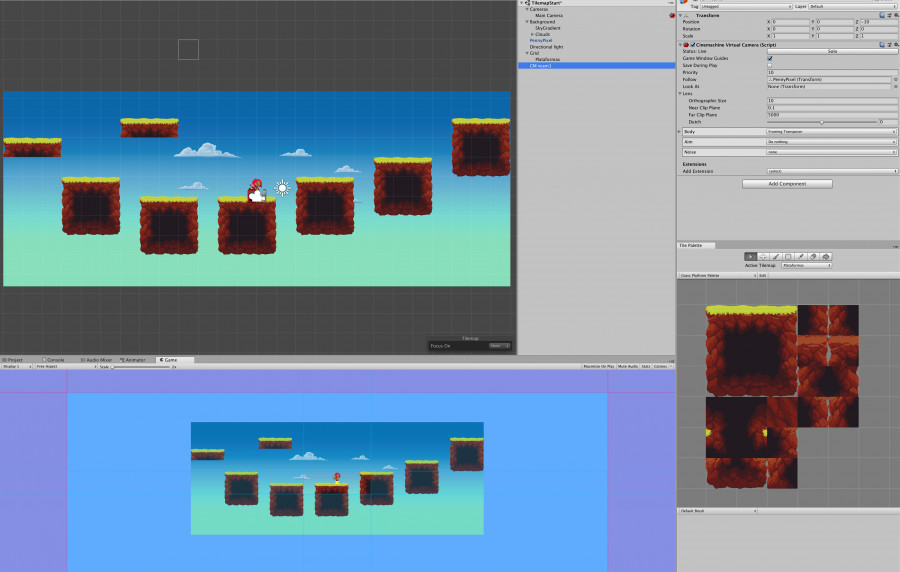The width and height of the screenshot is (900, 572).
Task: Open the Aim dropdown
Action: 831,142
